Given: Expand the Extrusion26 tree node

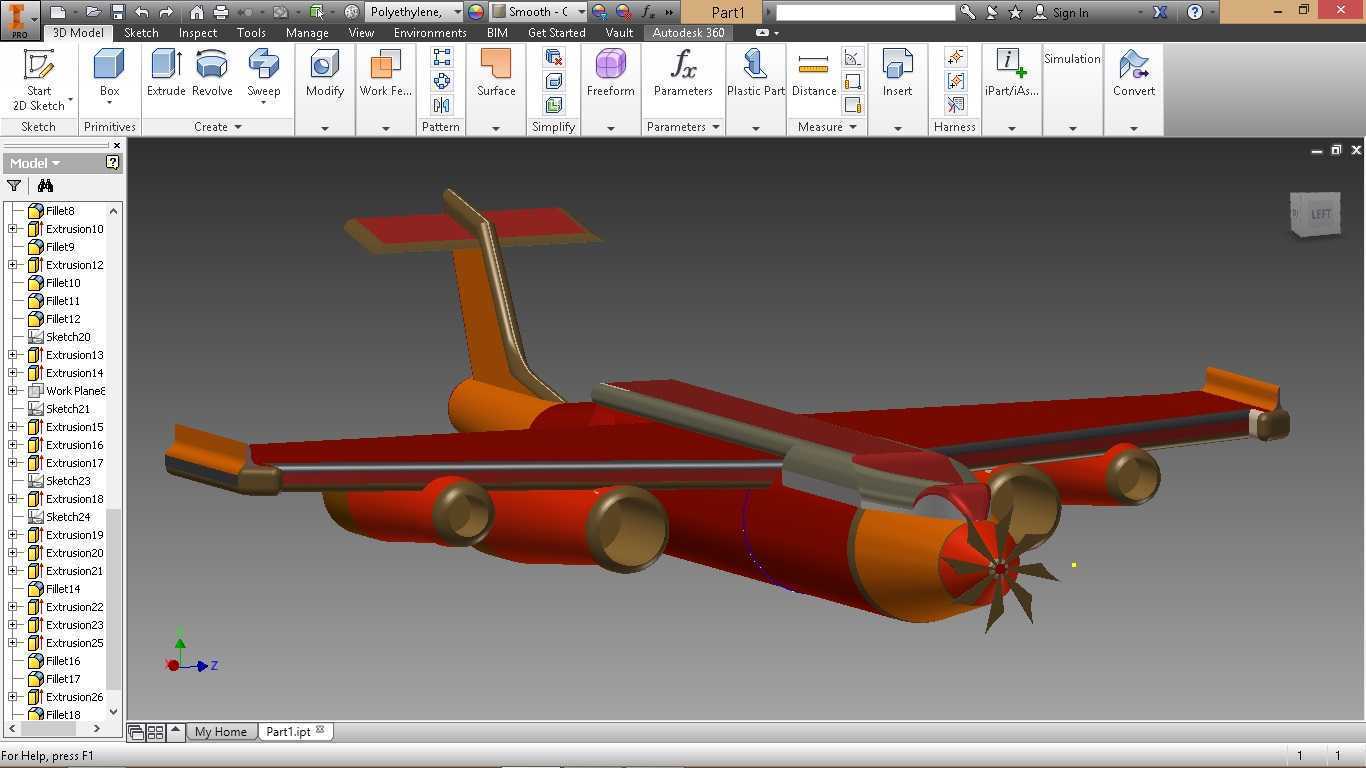Looking at the screenshot, I should coord(13,697).
